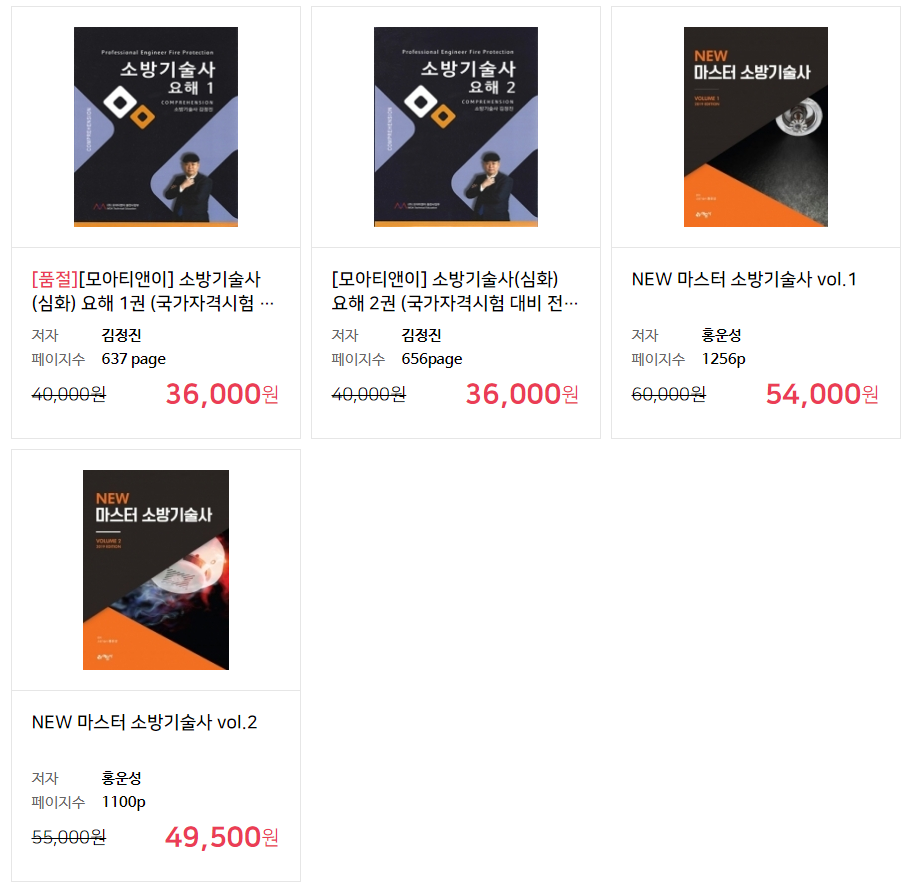This screenshot has height=882, width=902.
Task: Select the 36,000원 price of 요해 1권
Action: 222,394
